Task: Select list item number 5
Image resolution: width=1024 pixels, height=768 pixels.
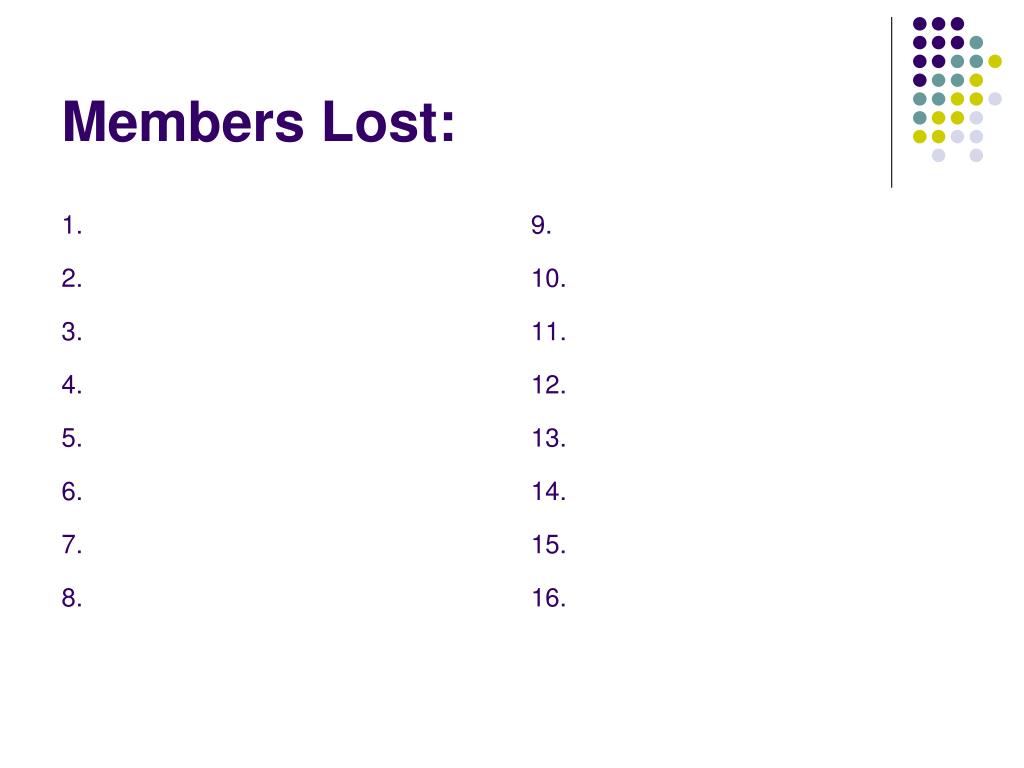Action: (72, 438)
